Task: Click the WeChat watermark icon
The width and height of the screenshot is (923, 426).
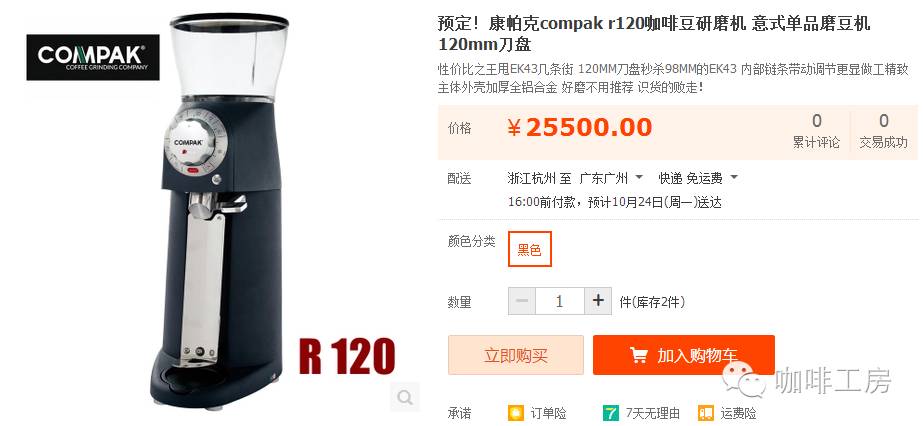Action: pos(745,381)
